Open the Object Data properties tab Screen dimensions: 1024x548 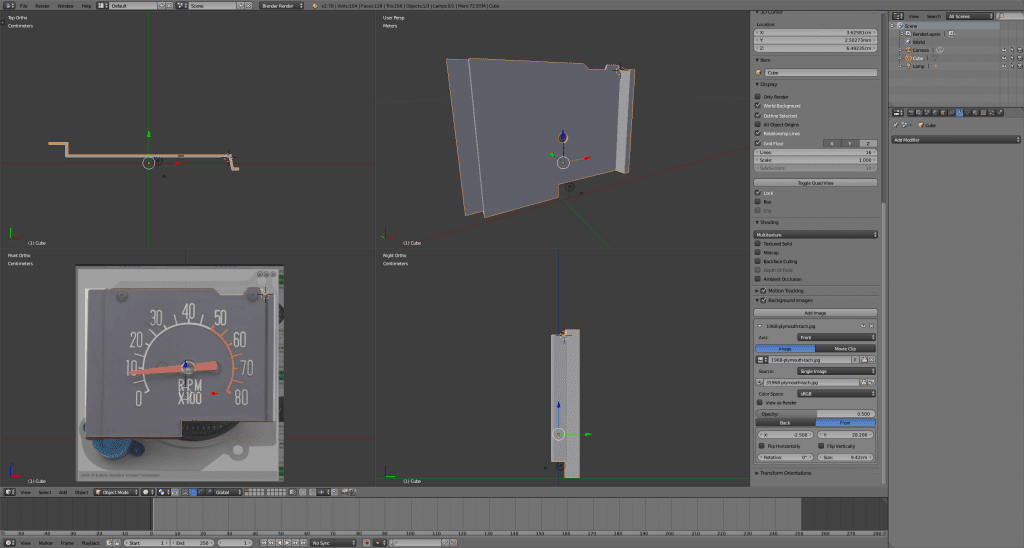967,112
